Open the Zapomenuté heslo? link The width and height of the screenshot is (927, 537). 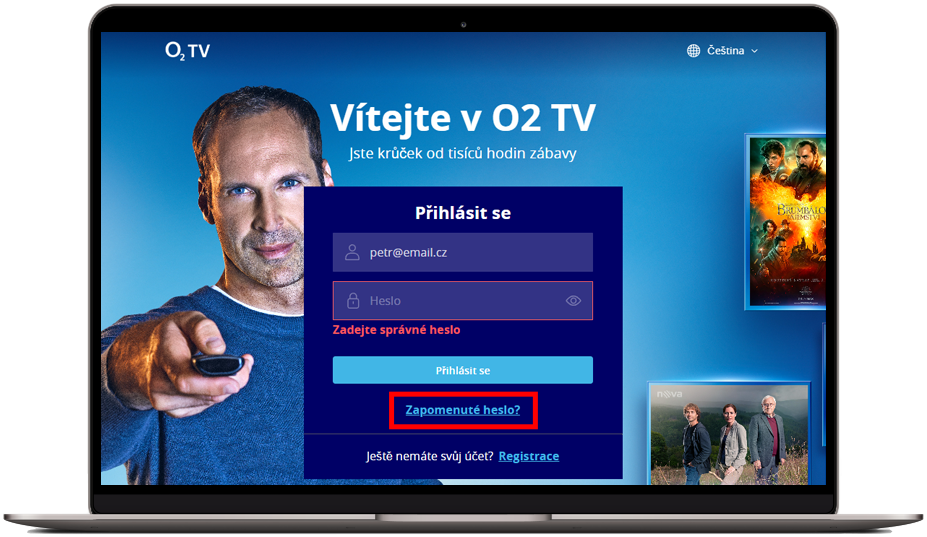point(463,410)
